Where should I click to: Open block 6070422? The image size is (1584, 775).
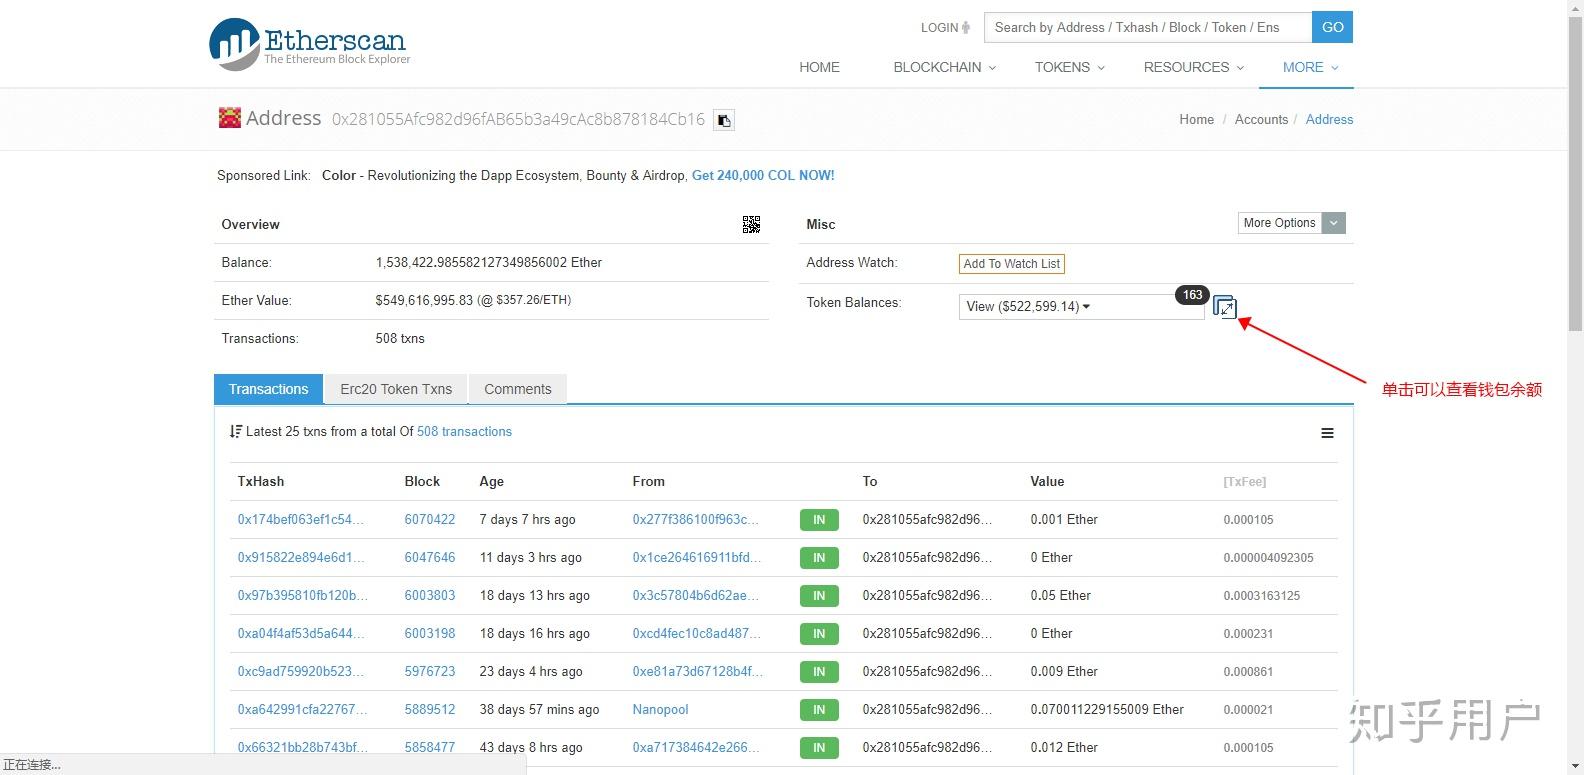click(x=430, y=519)
